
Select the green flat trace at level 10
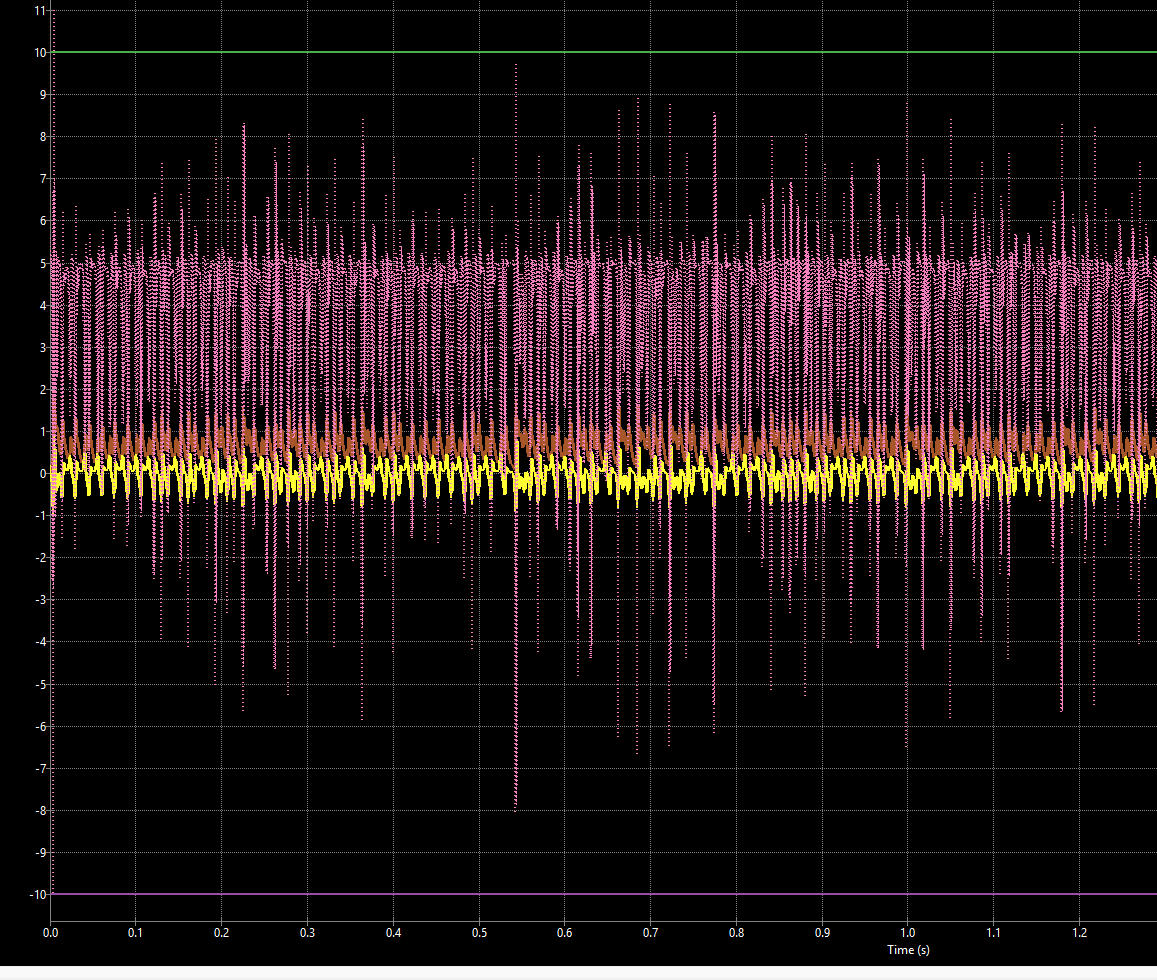coord(604,52)
